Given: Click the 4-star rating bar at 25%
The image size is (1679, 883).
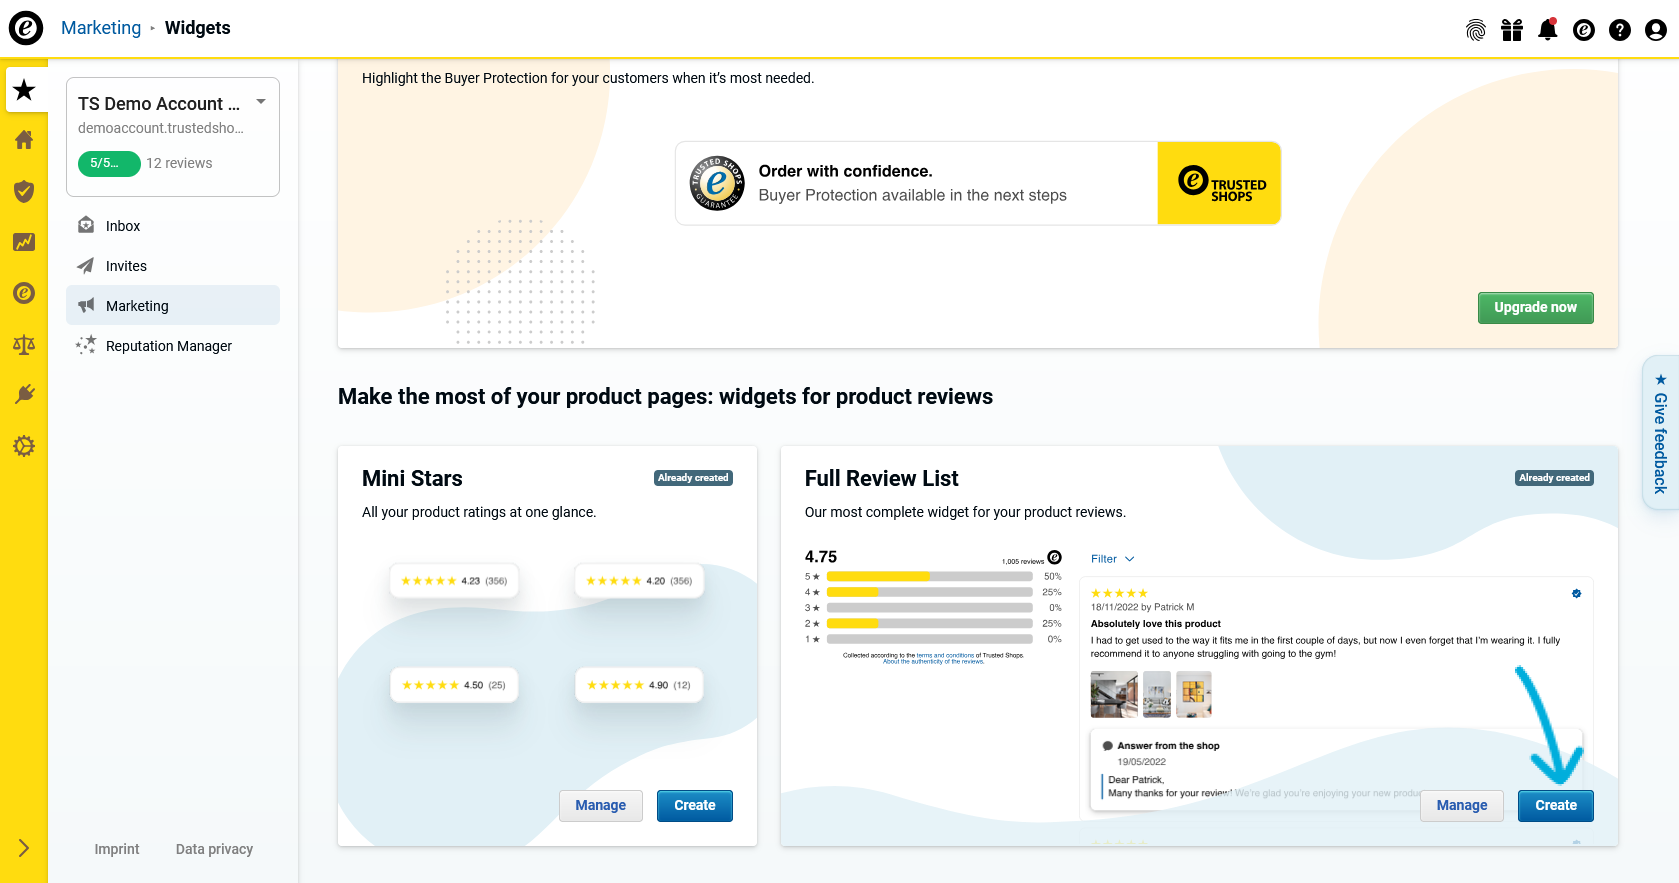Looking at the screenshot, I should coord(930,592).
